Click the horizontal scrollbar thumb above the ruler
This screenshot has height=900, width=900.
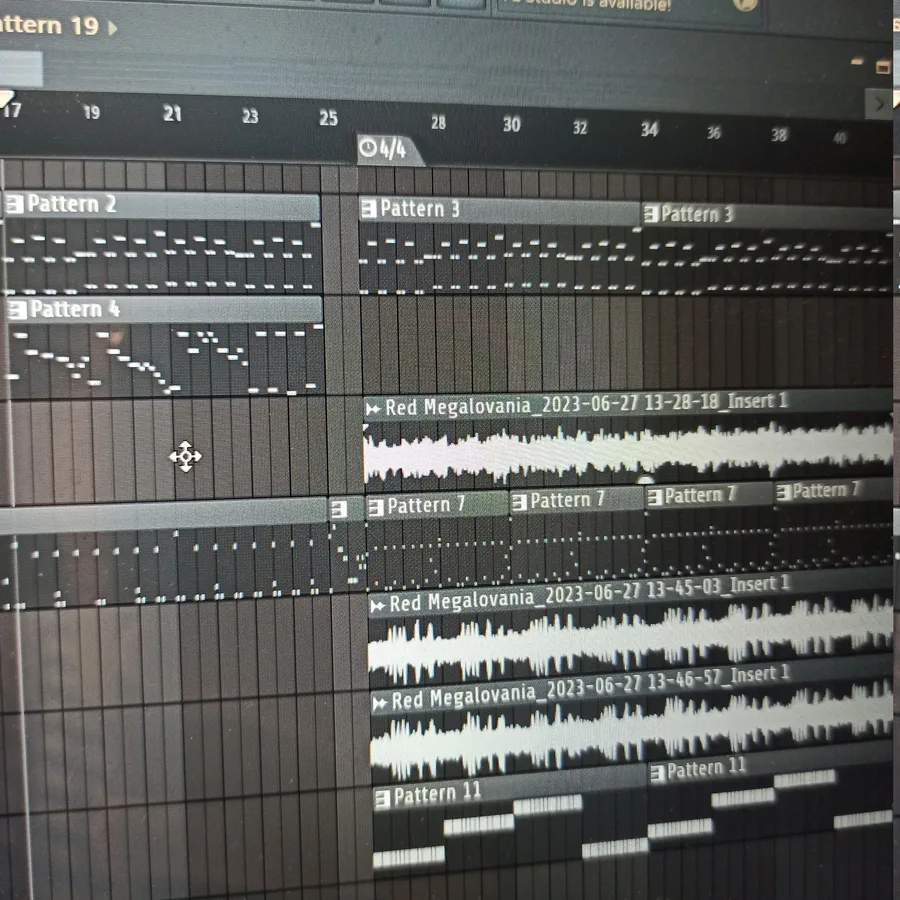[x=21, y=69]
